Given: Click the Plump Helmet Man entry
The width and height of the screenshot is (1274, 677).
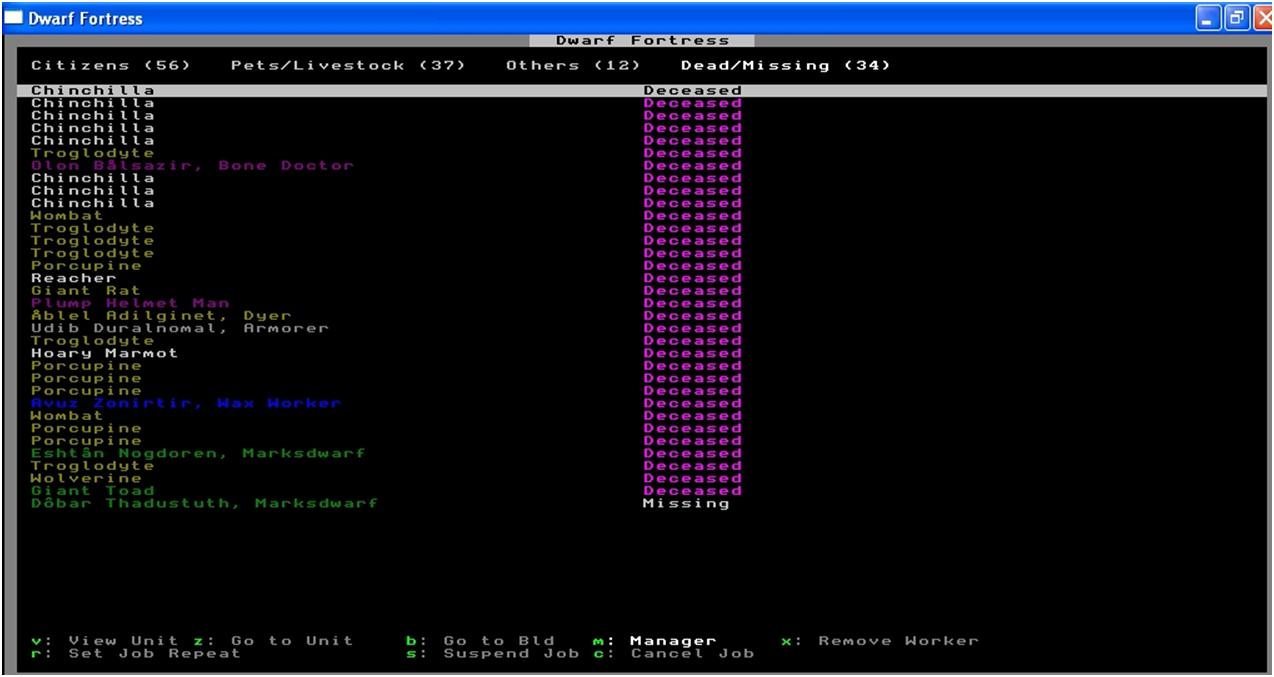Looking at the screenshot, I should click(130, 303).
